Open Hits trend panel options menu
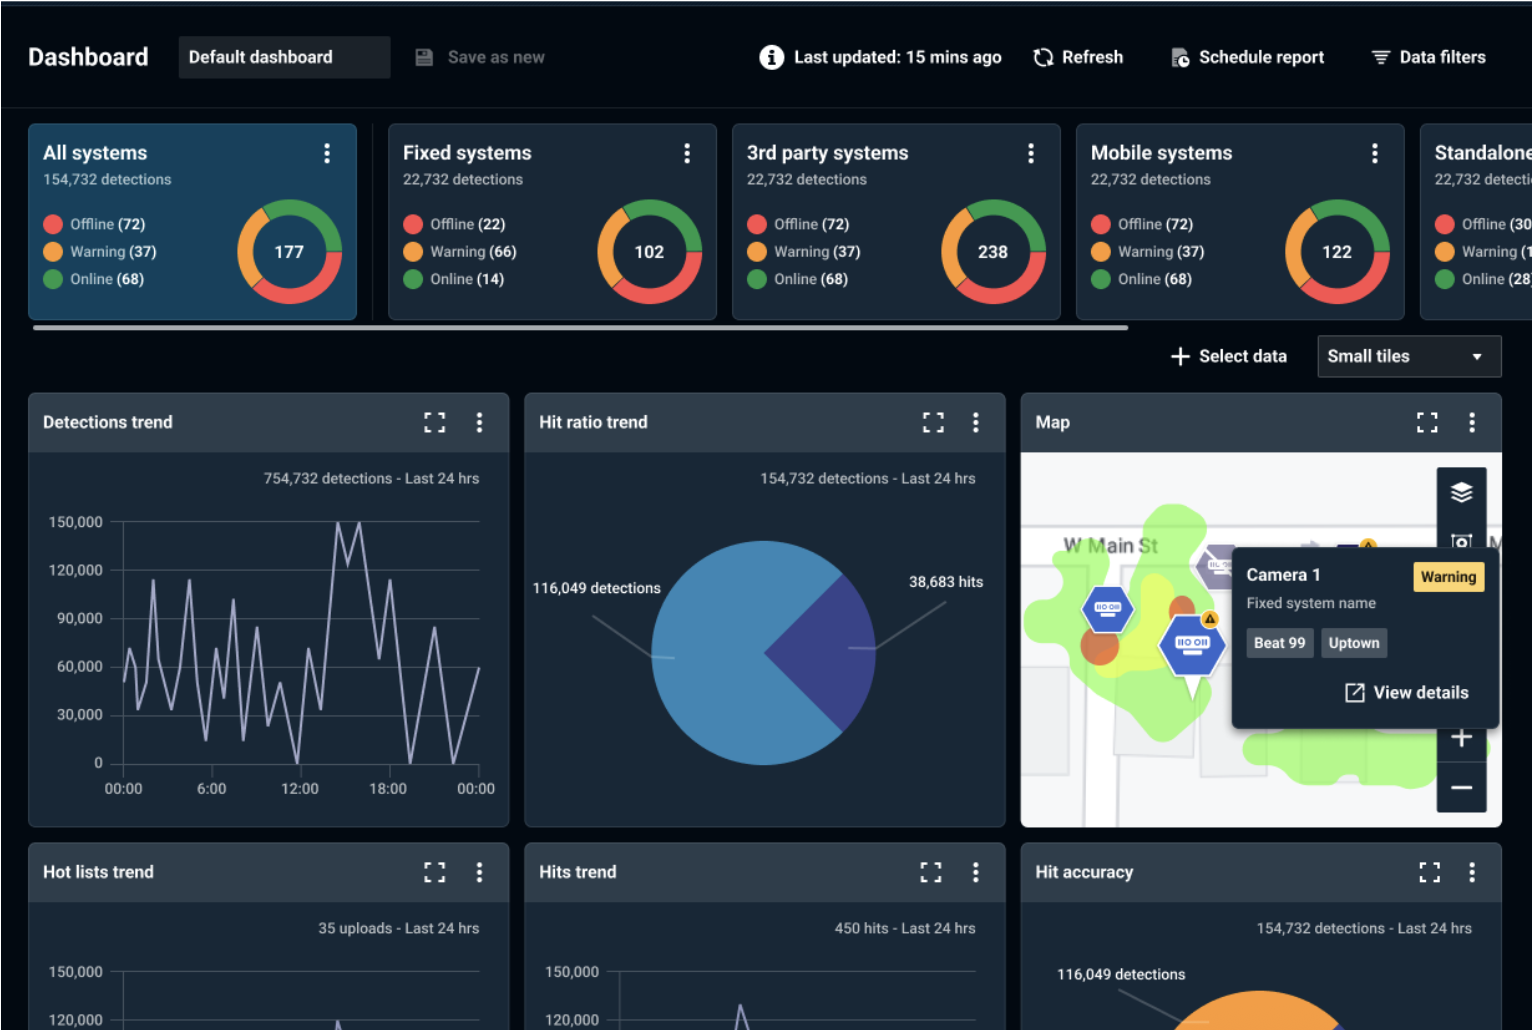 976,873
